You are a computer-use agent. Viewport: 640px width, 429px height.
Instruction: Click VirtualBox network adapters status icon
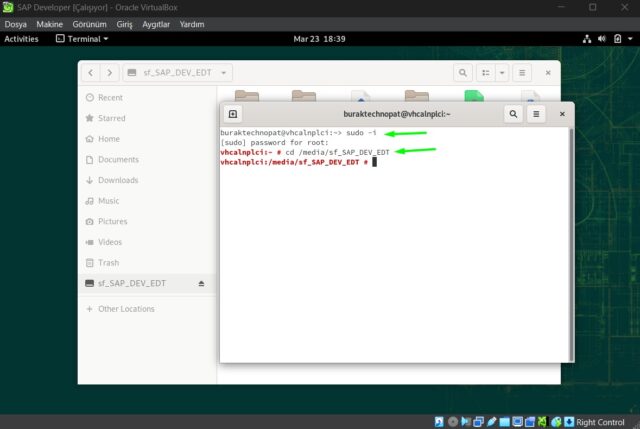[478, 422]
